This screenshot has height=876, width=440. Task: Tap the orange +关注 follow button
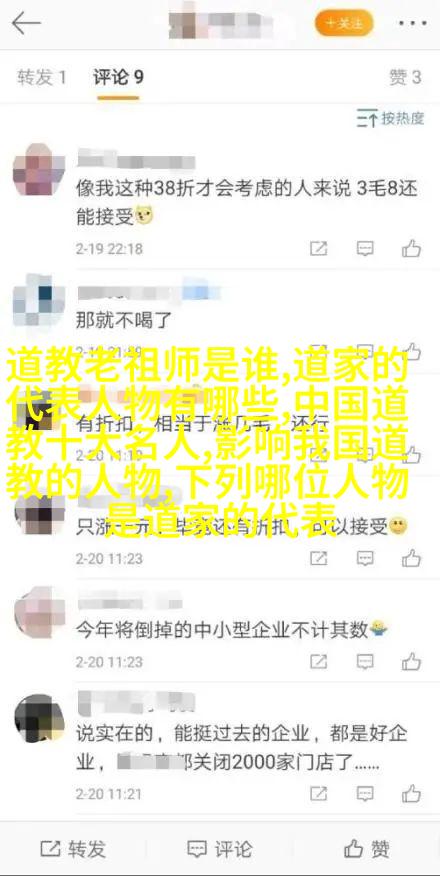click(344, 23)
